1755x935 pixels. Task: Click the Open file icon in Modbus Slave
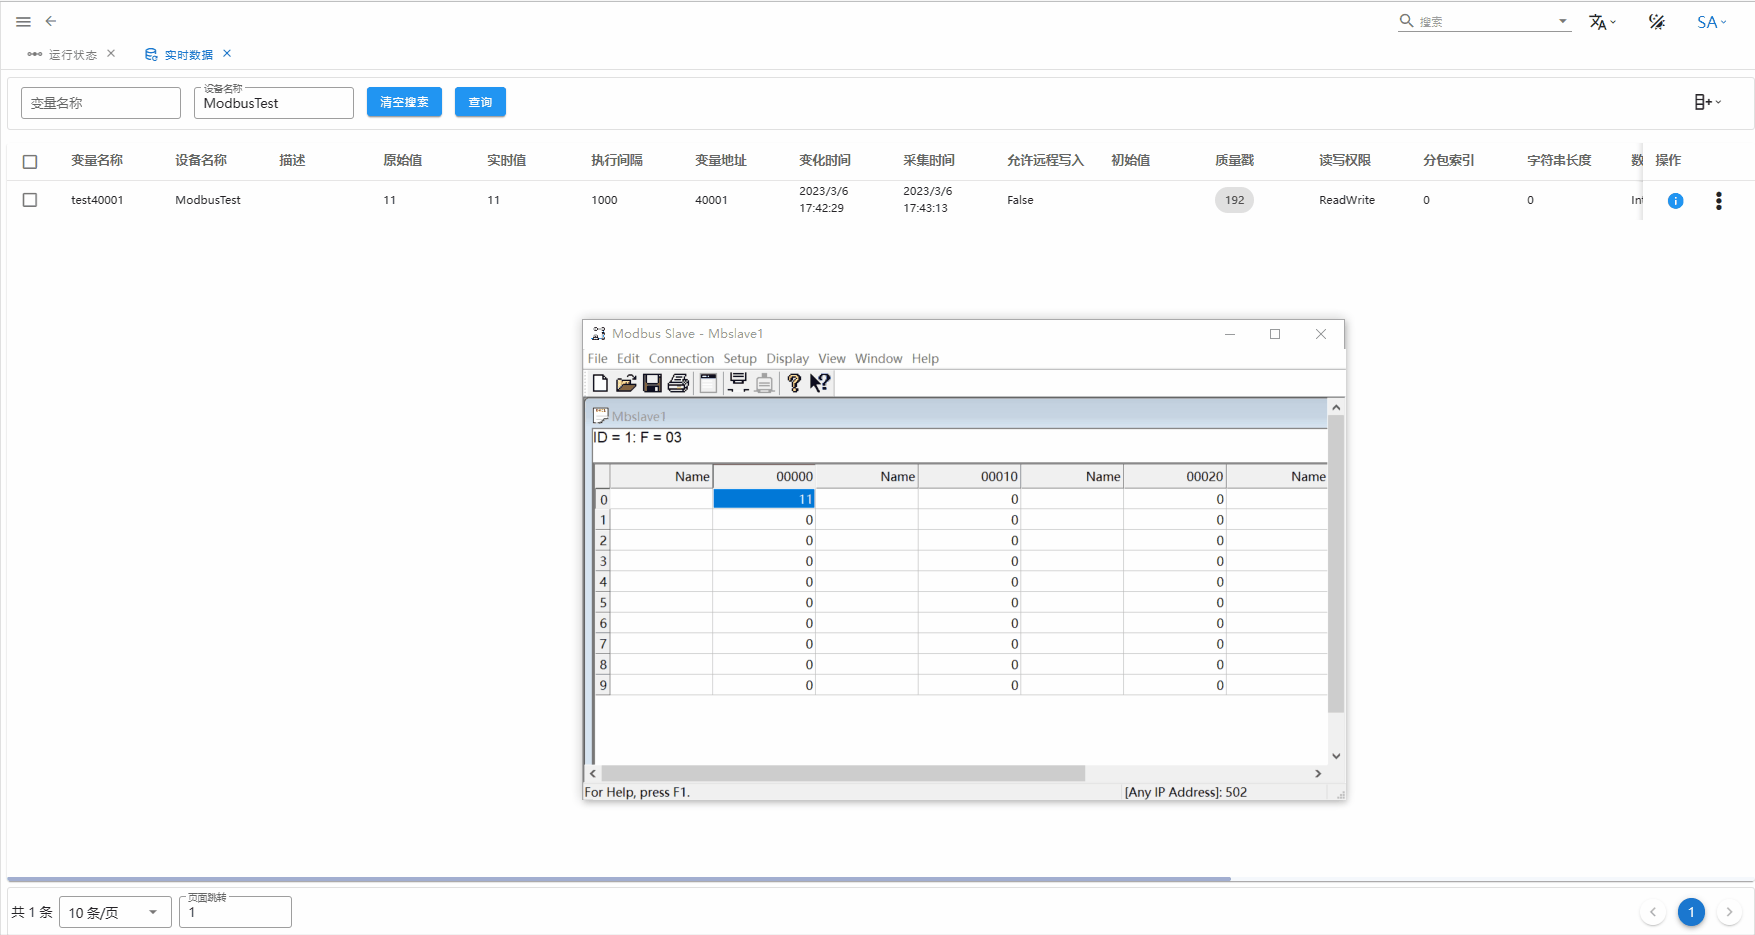pos(626,383)
